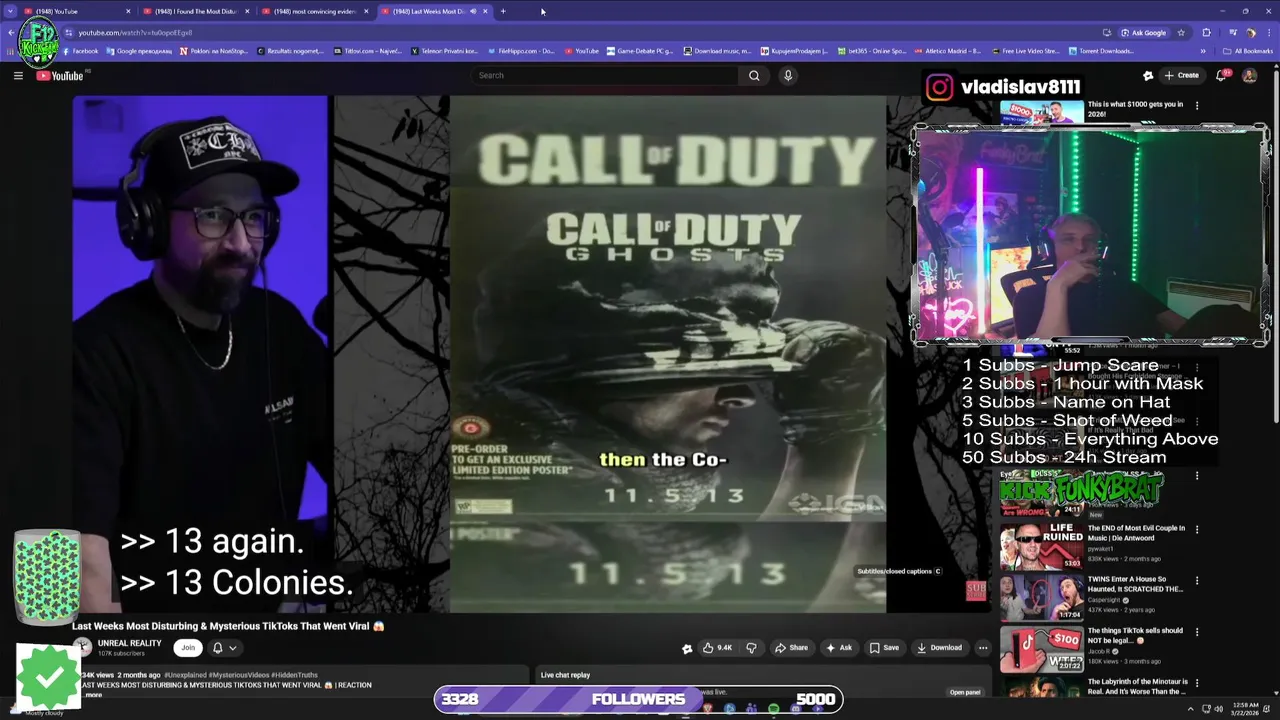Click the Ask Google button in address bar

click(x=1143, y=32)
